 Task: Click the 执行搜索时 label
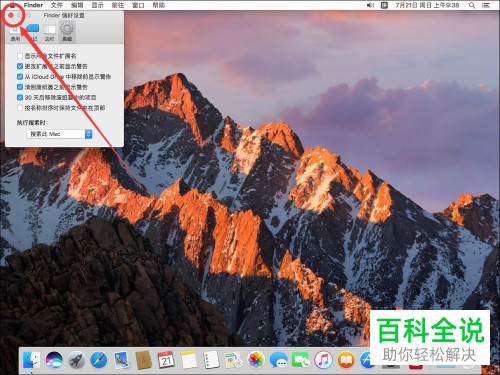coord(32,123)
